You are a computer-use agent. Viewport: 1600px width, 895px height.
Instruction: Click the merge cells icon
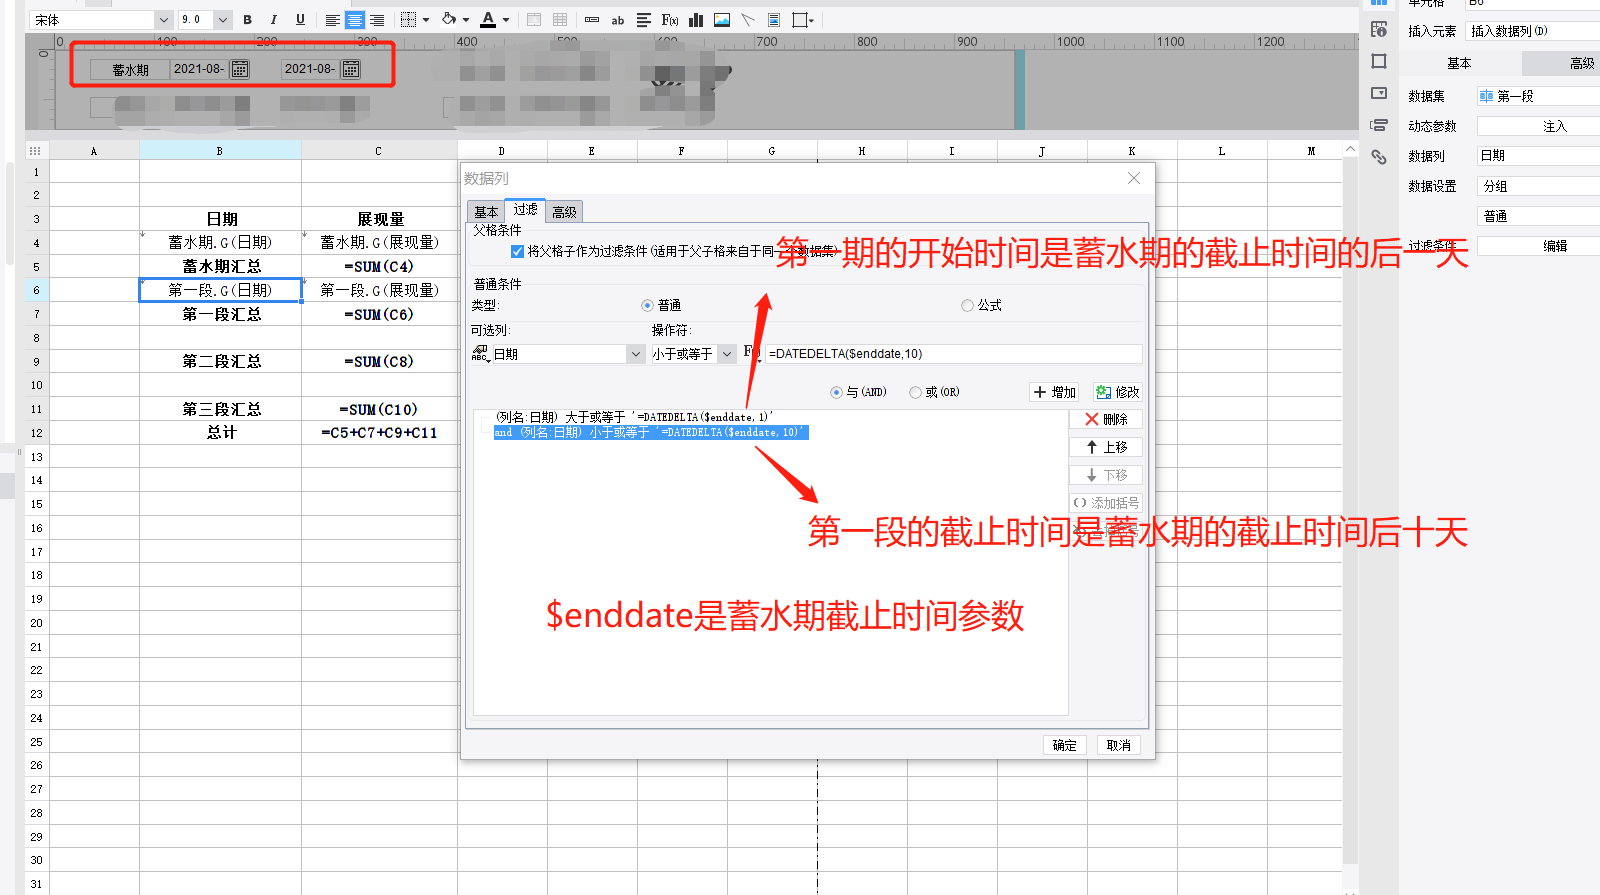coord(534,20)
